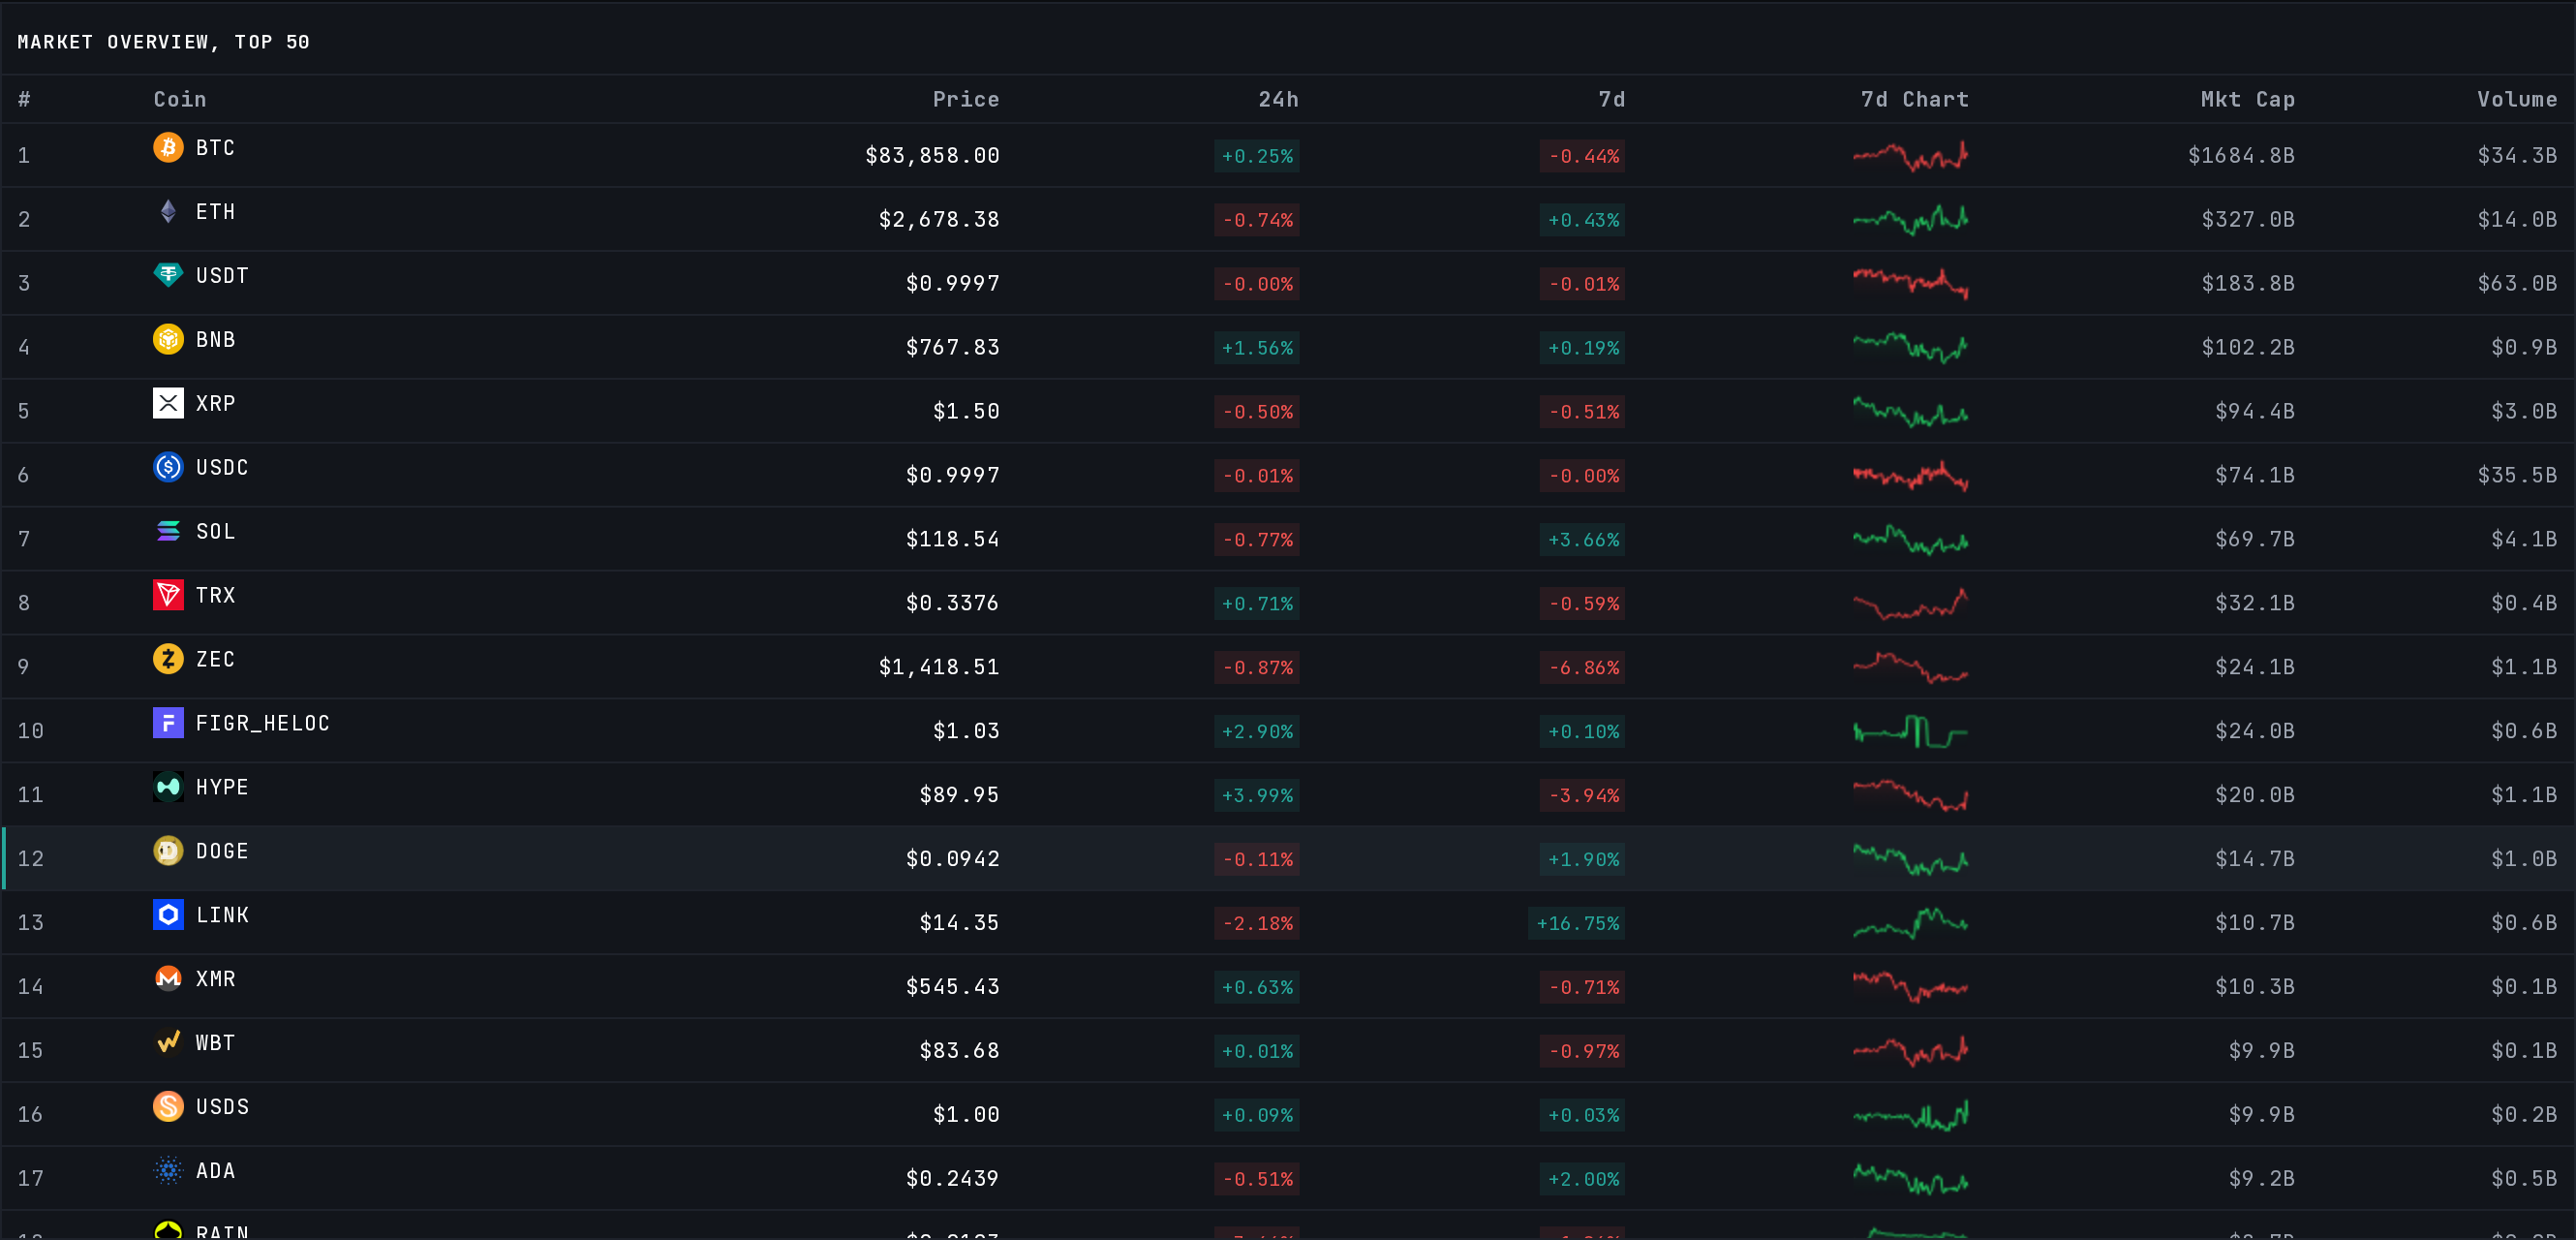Click ZEC's -6.86% 7d change badge
Screen dimensions: 2576x1240
(1583, 667)
